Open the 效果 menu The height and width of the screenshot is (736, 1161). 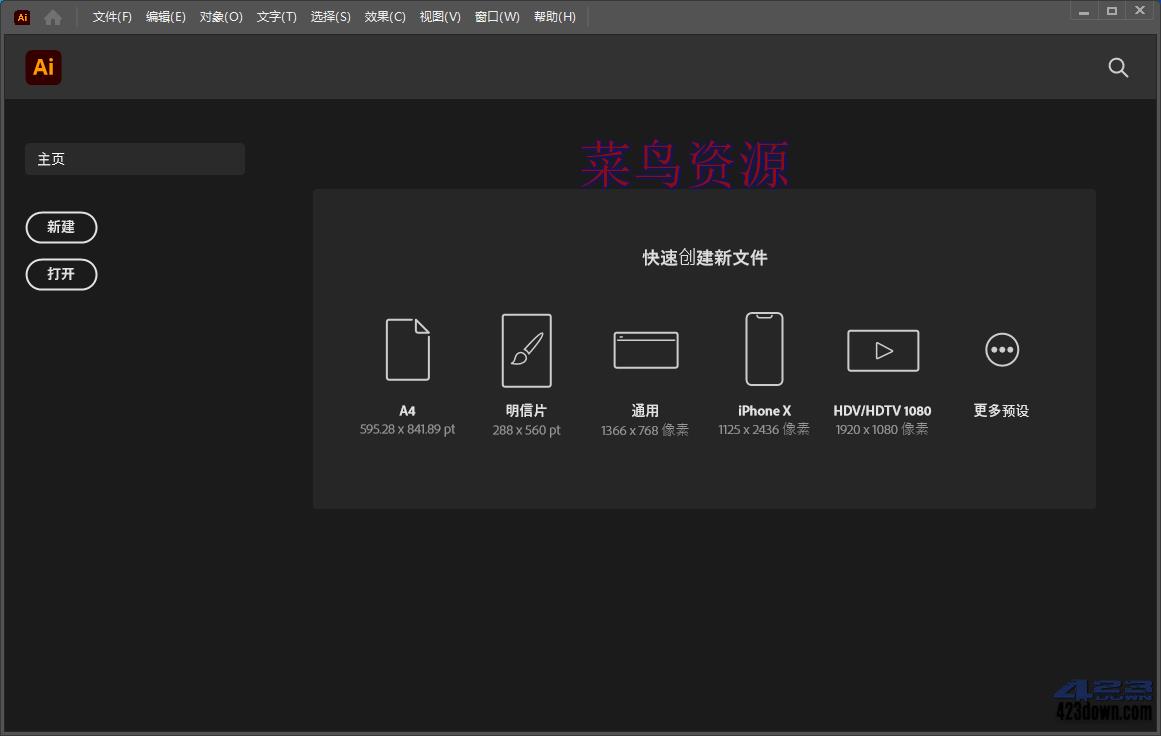(384, 16)
